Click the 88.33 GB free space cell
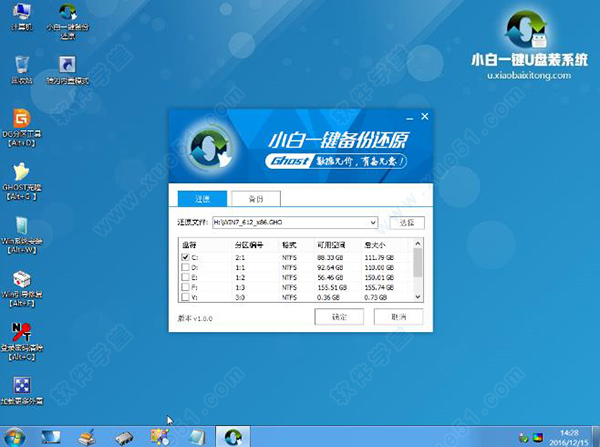Viewport: 600px width, 447px height. point(330,258)
